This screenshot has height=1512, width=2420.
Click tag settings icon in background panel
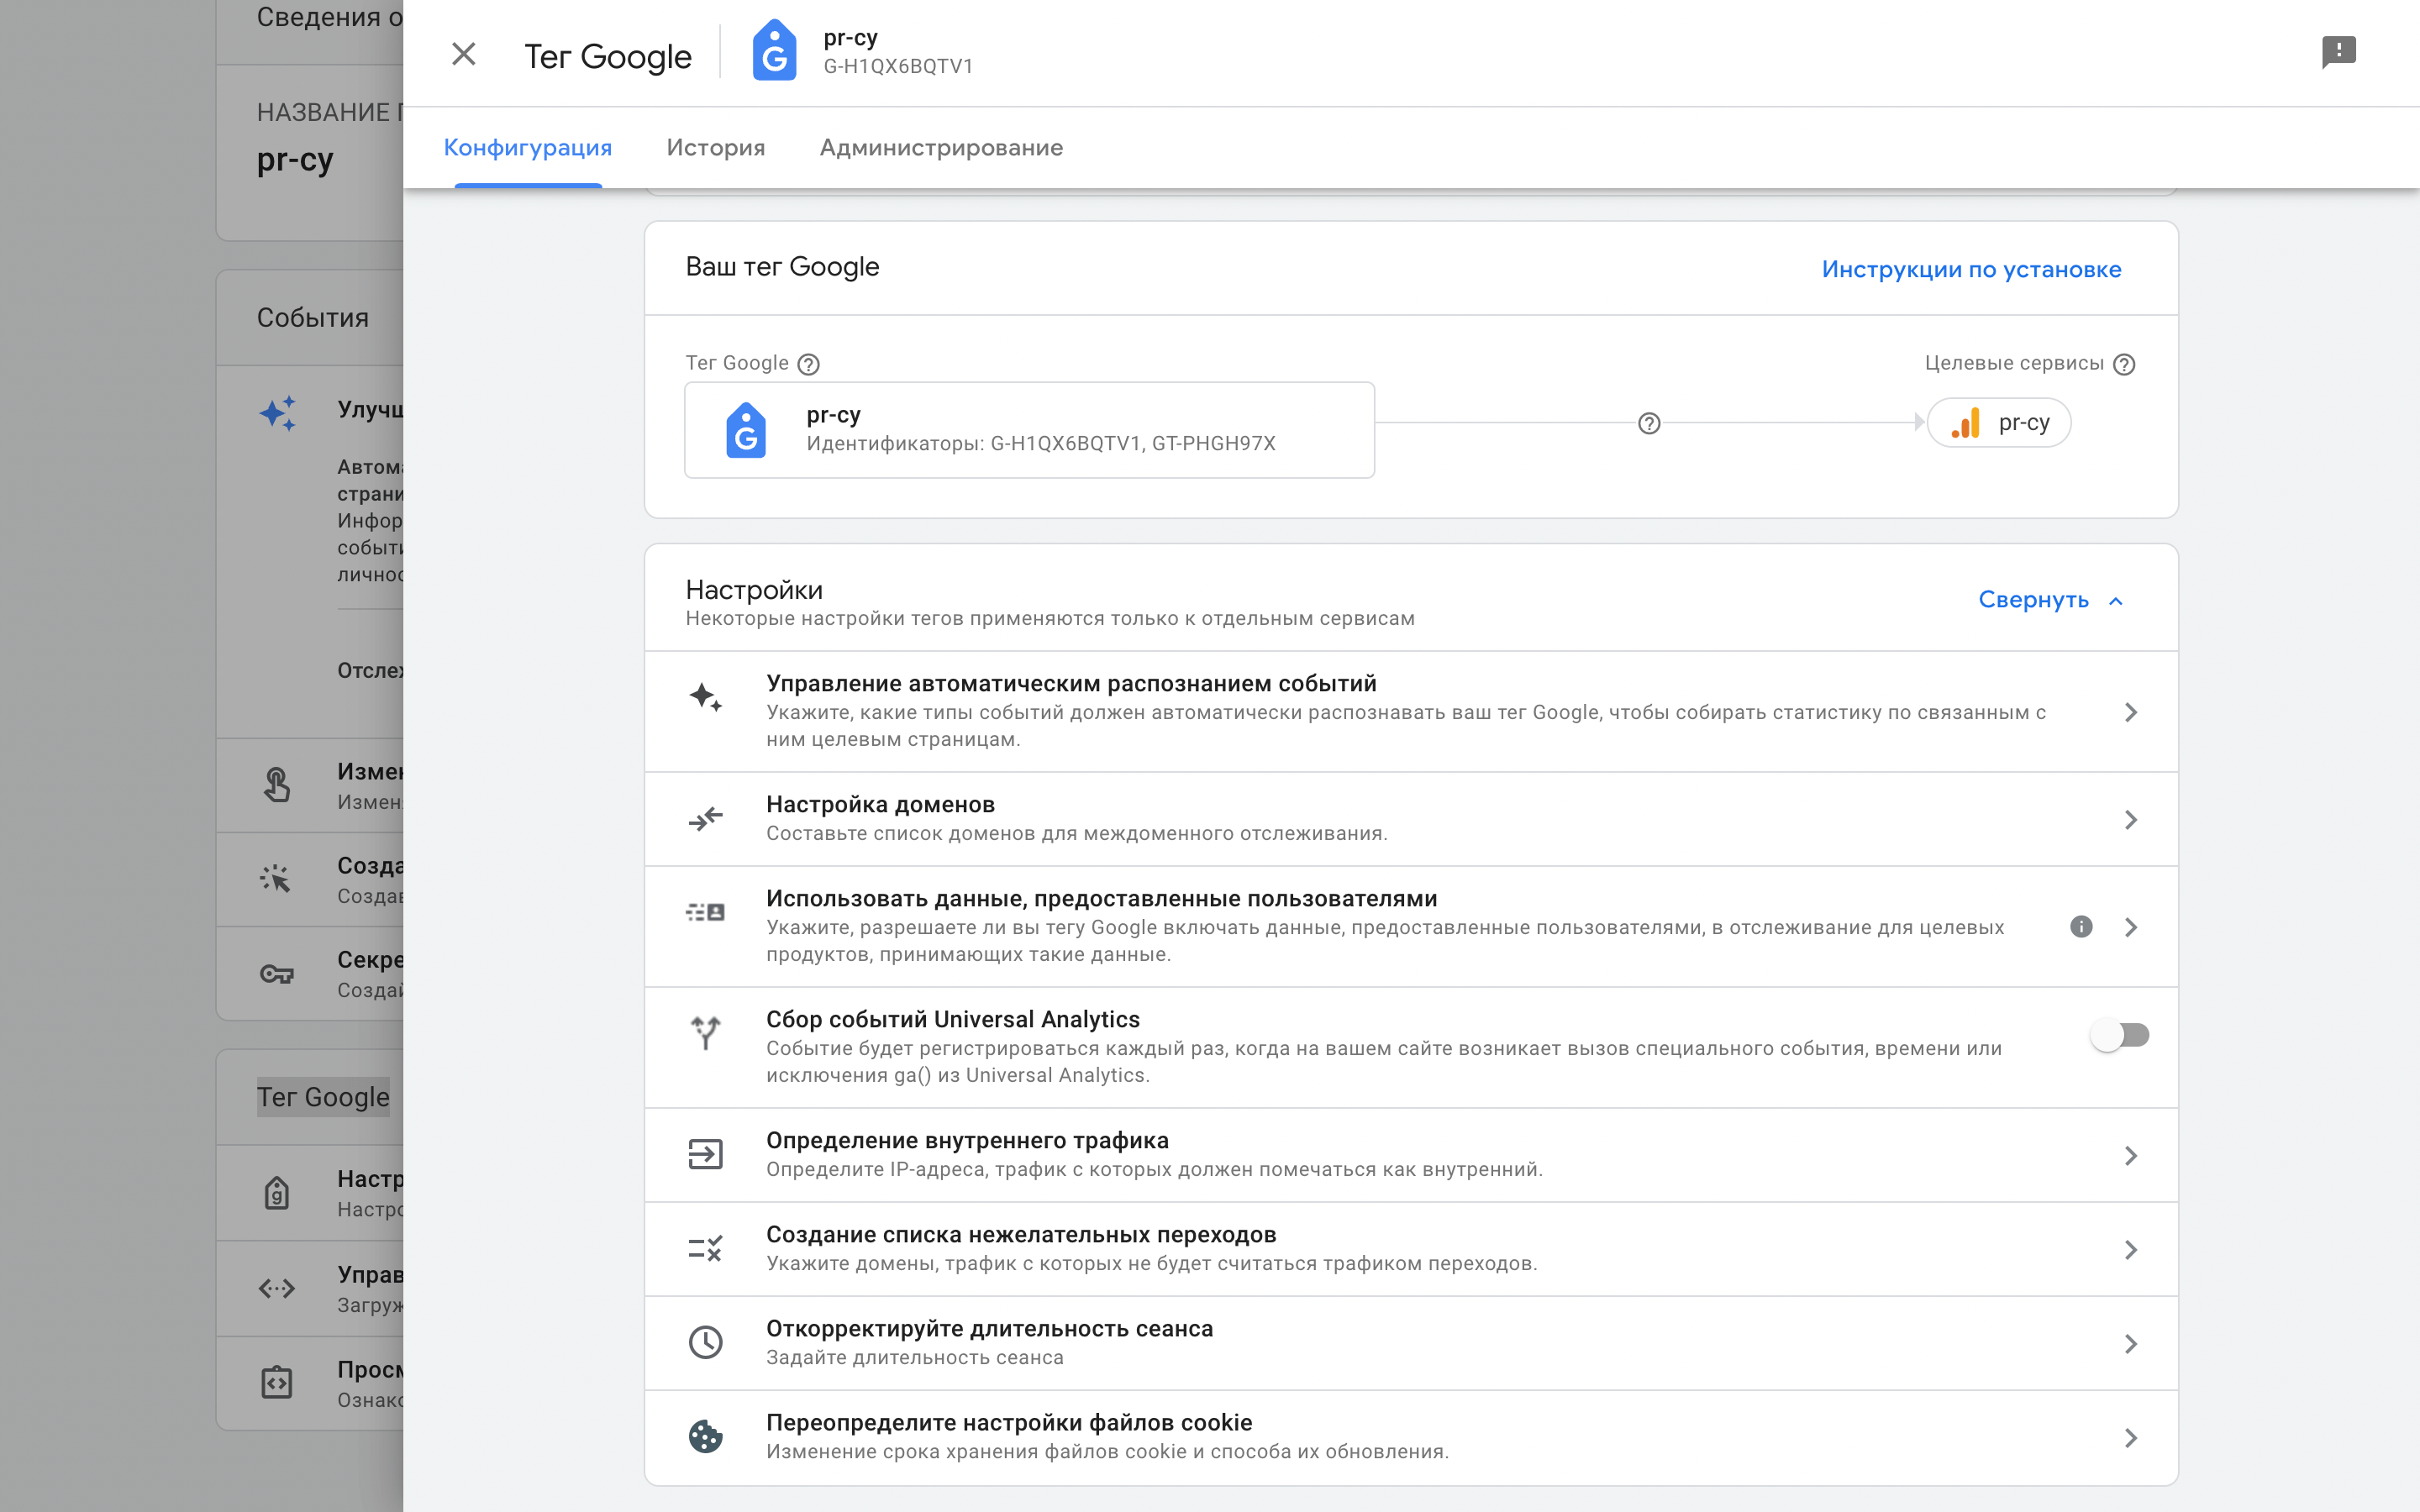click(277, 1193)
